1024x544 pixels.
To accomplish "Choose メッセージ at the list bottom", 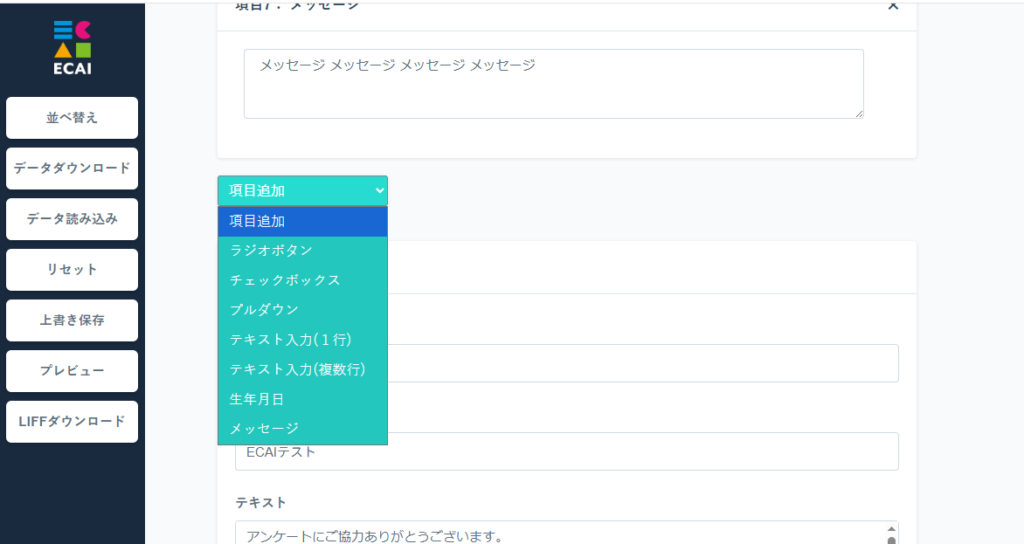I will (x=302, y=428).
